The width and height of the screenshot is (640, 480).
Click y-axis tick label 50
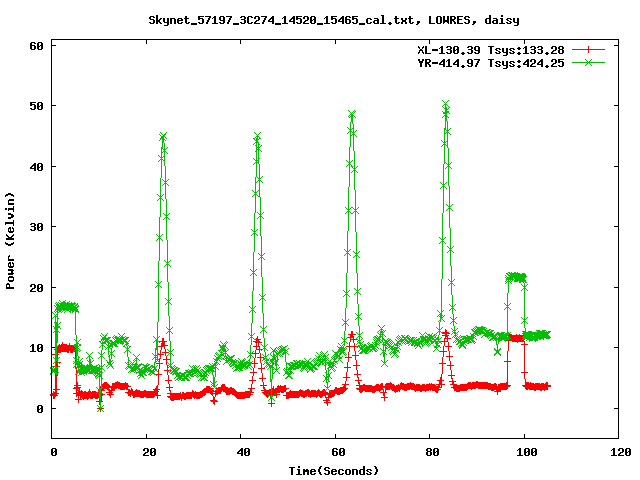point(36,106)
